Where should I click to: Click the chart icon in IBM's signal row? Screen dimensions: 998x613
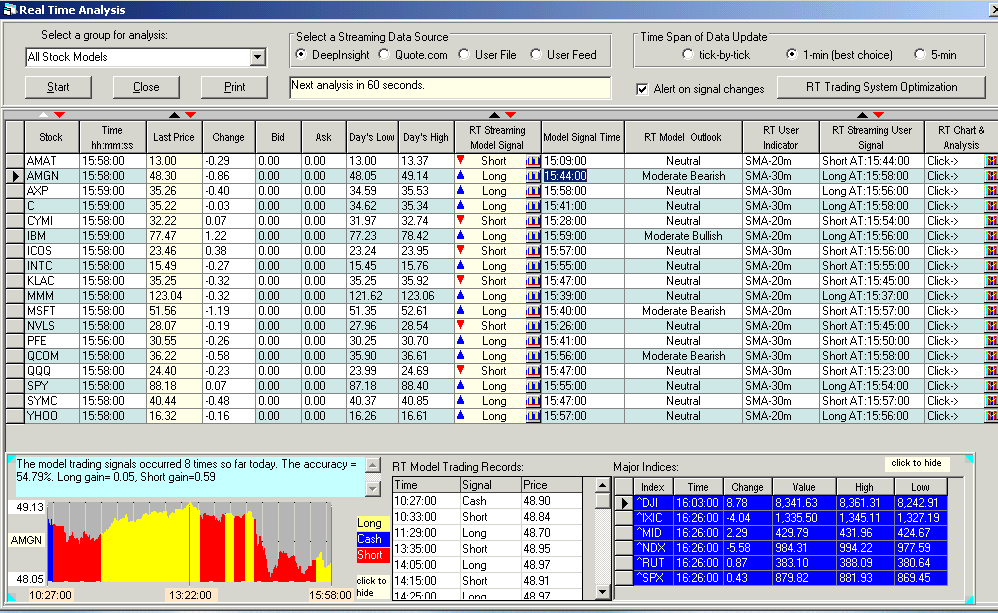(x=533, y=236)
